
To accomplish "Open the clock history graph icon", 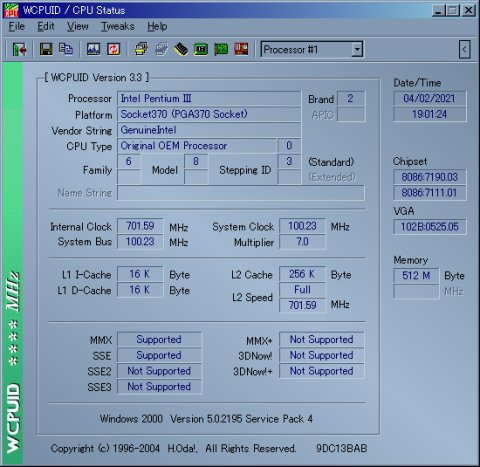I will (x=93, y=49).
